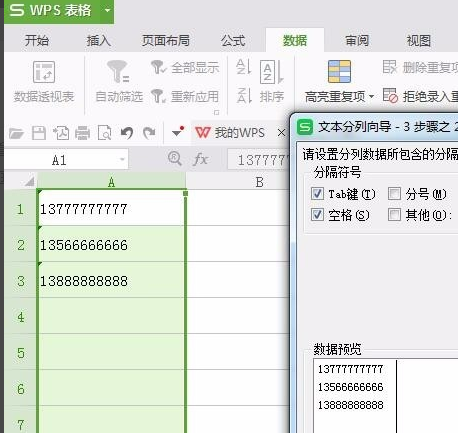Click the AutoFilter (自动筛选) funnel icon
The width and height of the screenshot is (458, 433).
point(118,71)
